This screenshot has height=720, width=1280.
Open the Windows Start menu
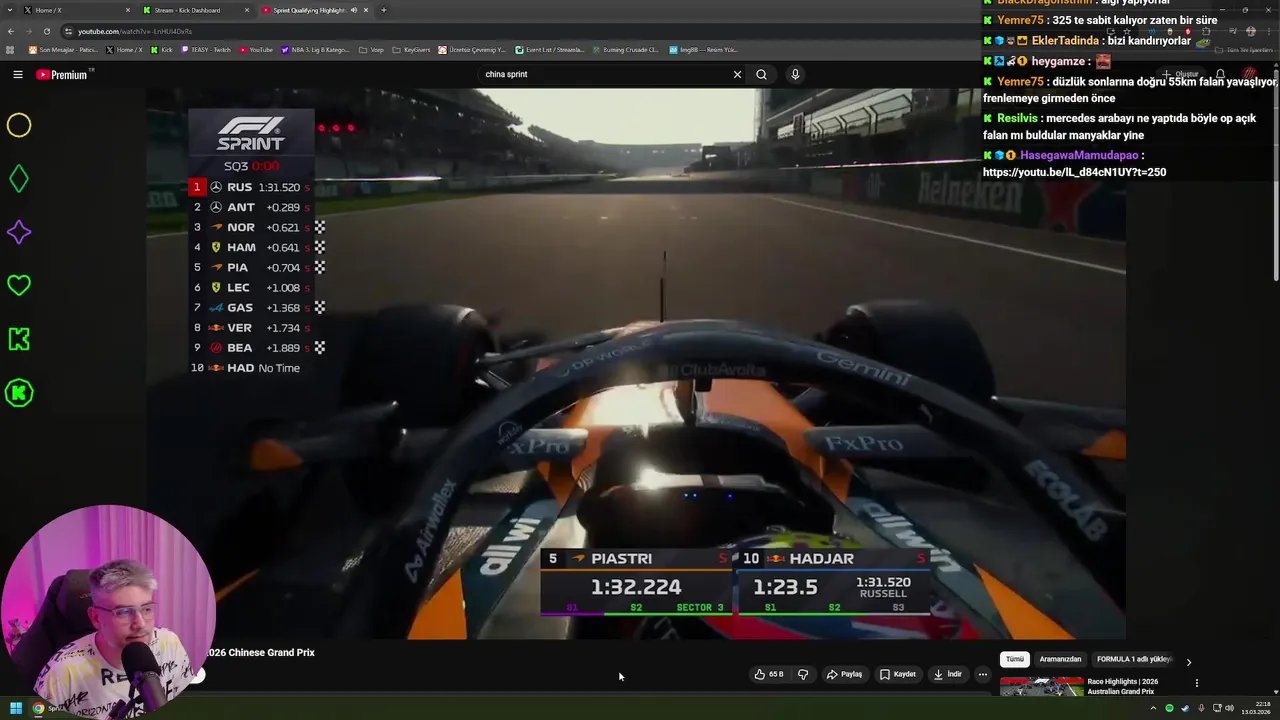coord(16,708)
